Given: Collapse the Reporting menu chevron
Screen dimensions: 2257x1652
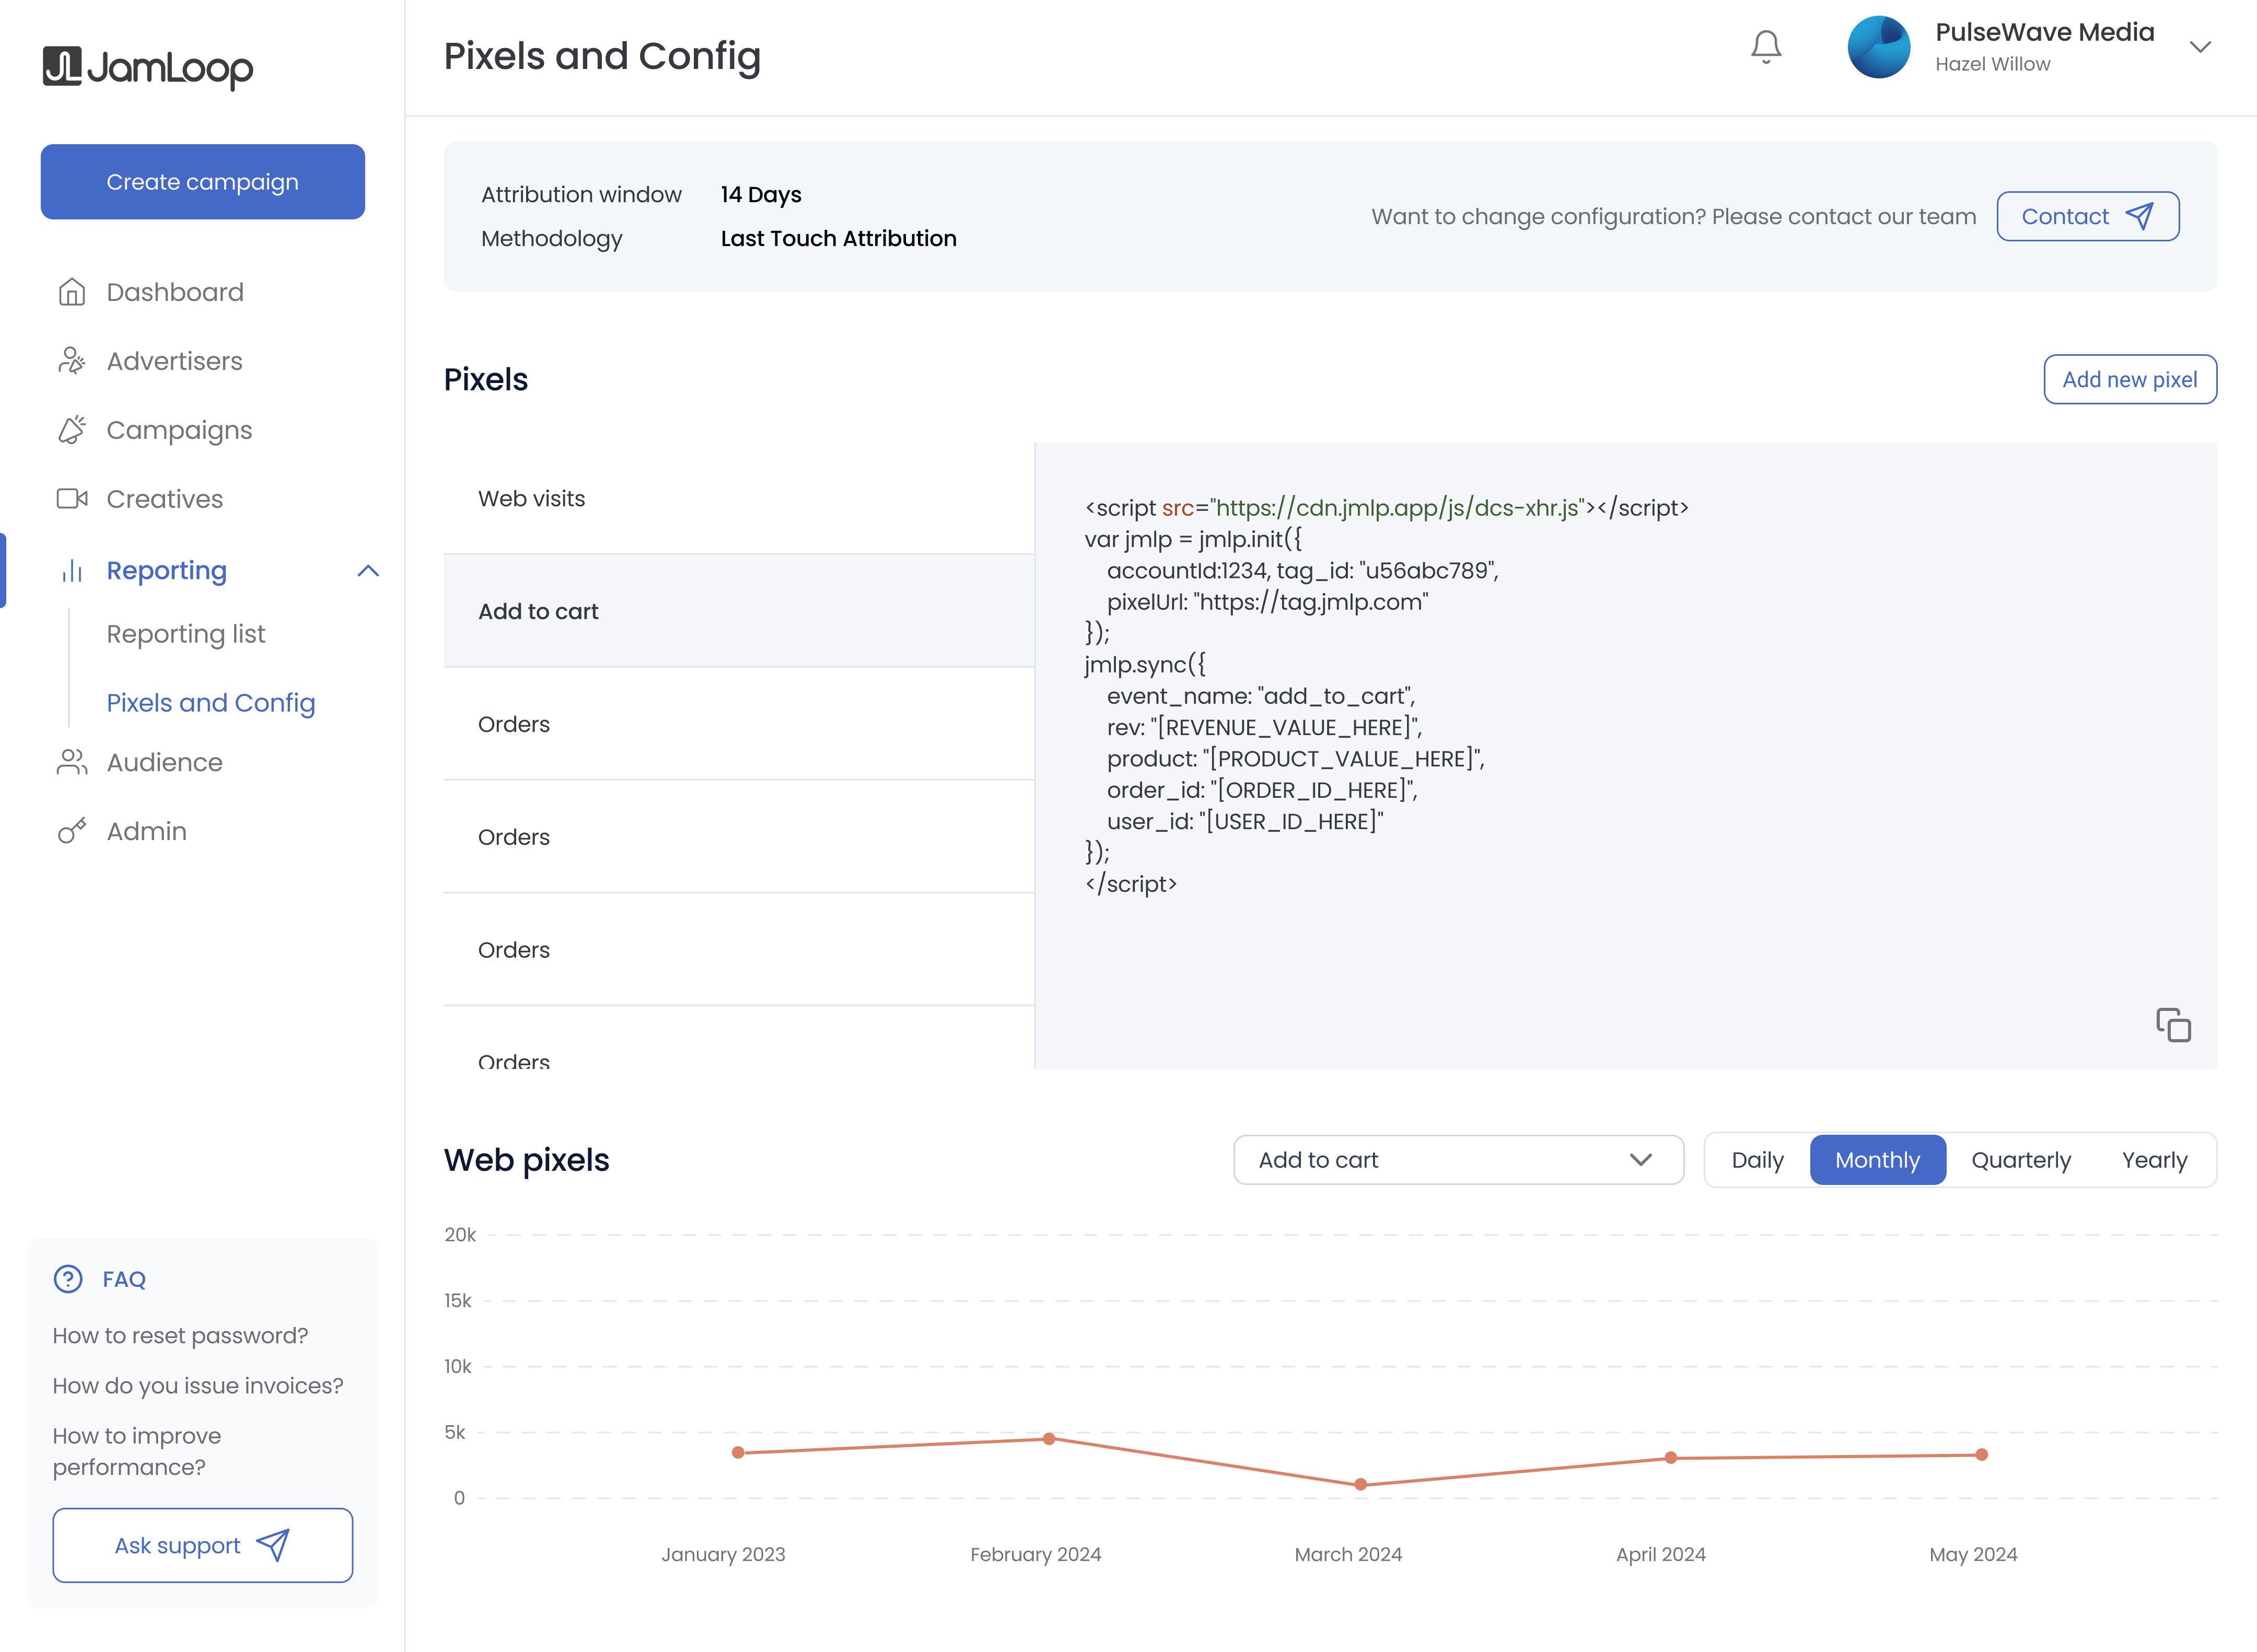Looking at the screenshot, I should pyautogui.click(x=368, y=571).
